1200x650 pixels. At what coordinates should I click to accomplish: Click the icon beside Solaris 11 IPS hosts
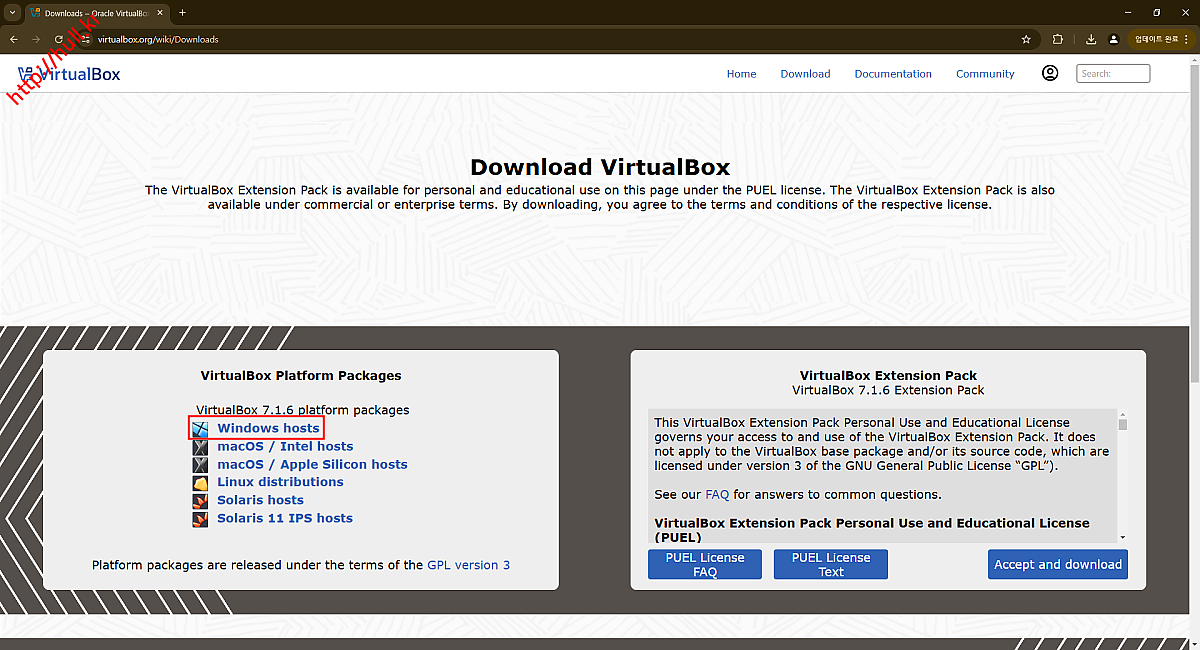(200, 519)
